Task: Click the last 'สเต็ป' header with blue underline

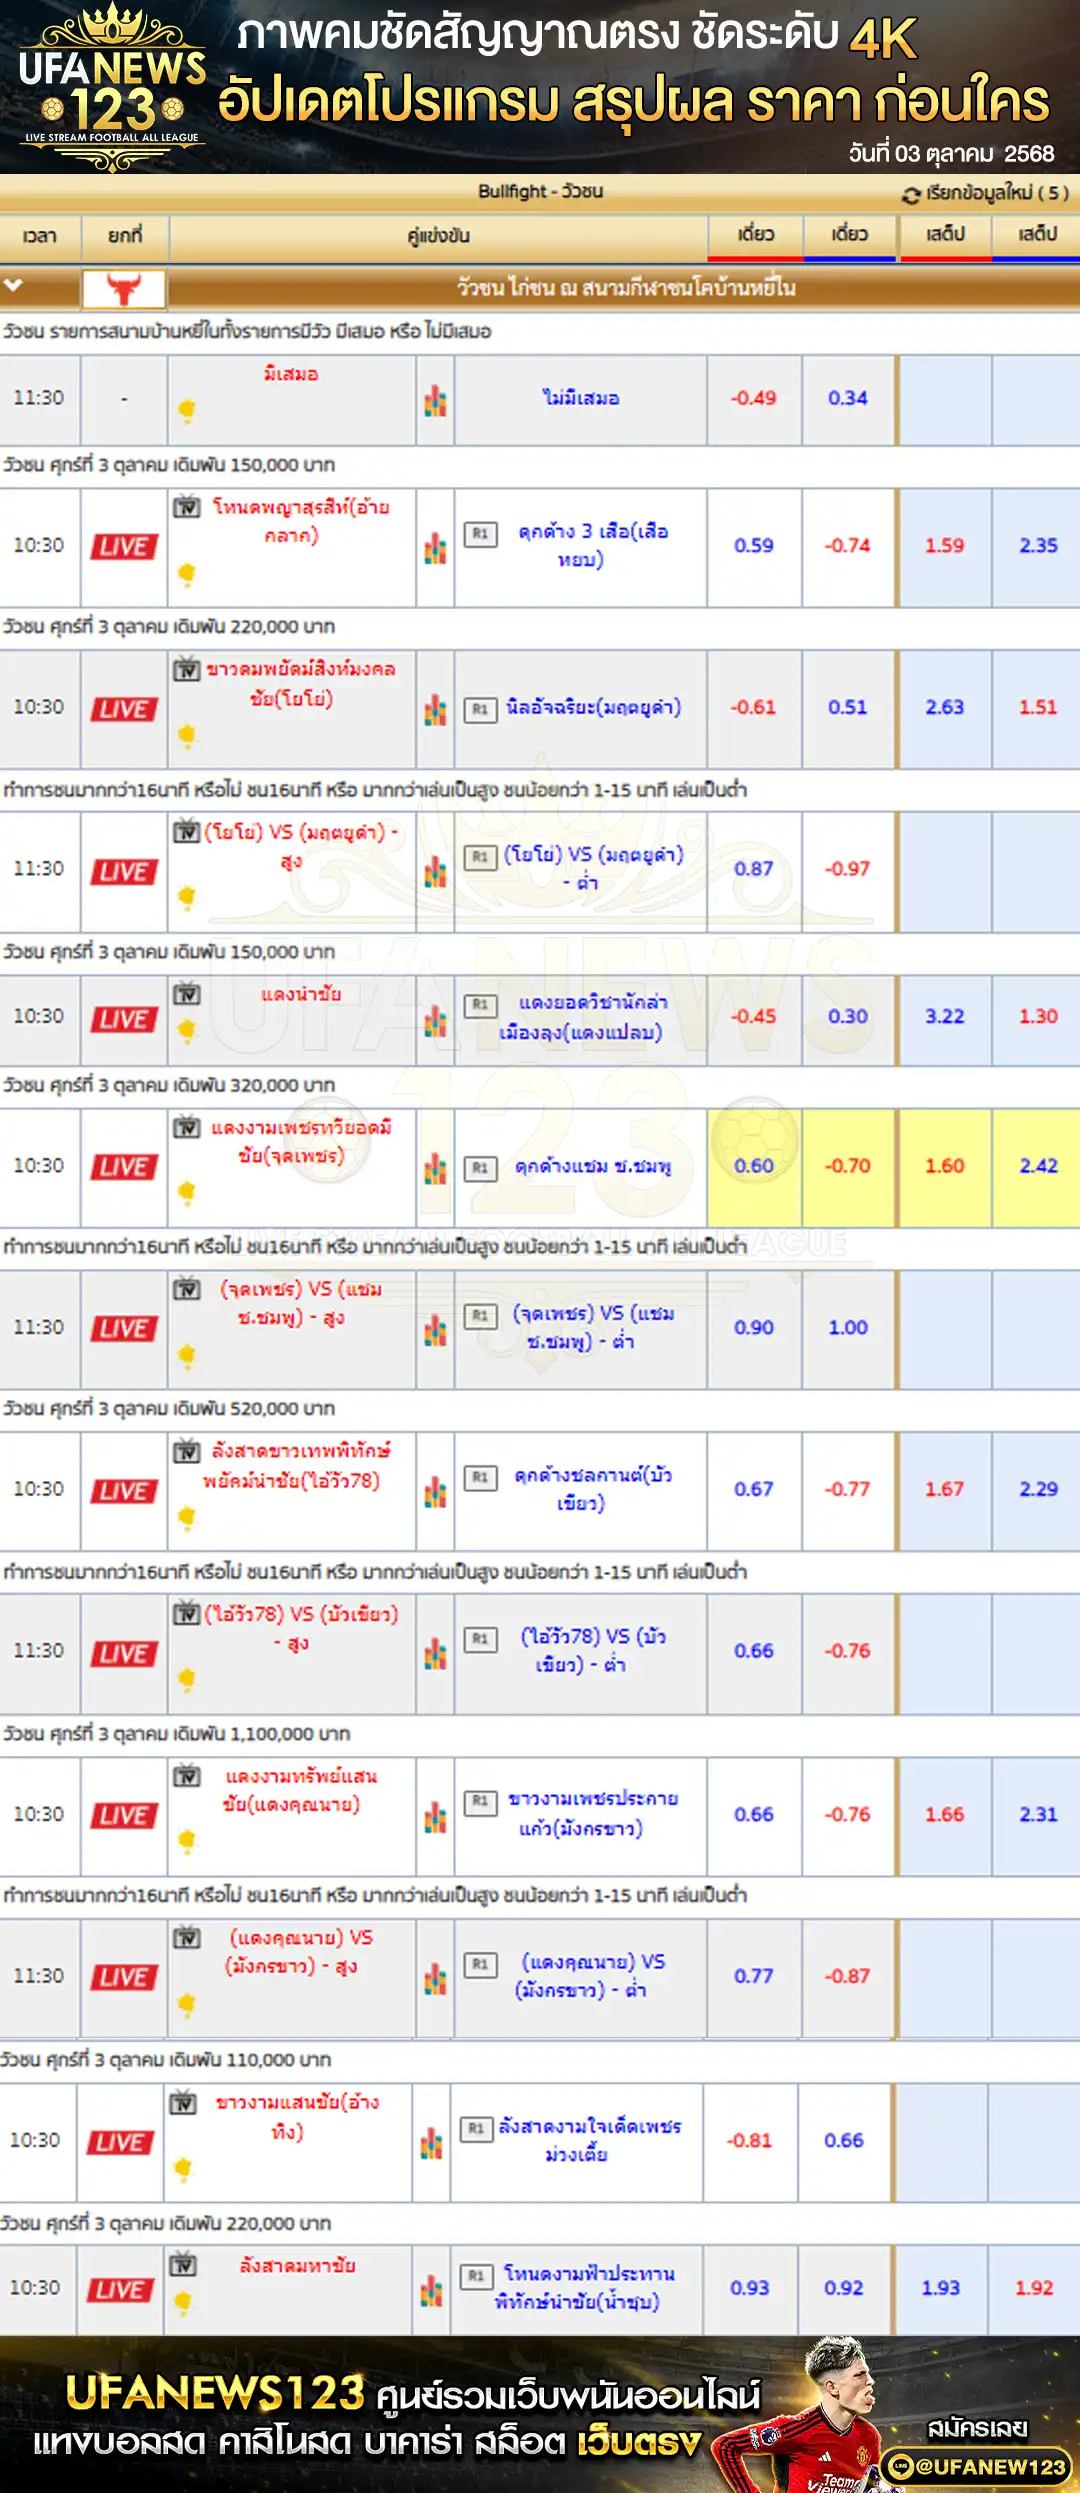Action: (x=1037, y=235)
